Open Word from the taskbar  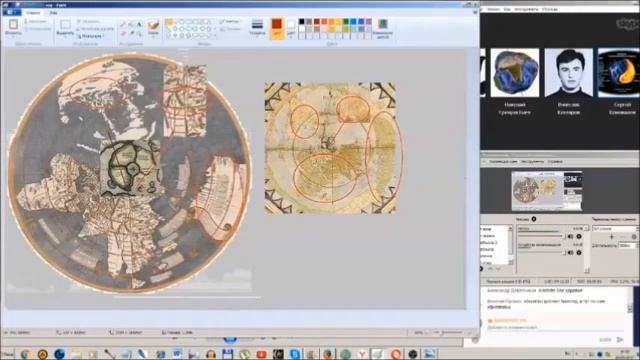[x=177, y=354]
